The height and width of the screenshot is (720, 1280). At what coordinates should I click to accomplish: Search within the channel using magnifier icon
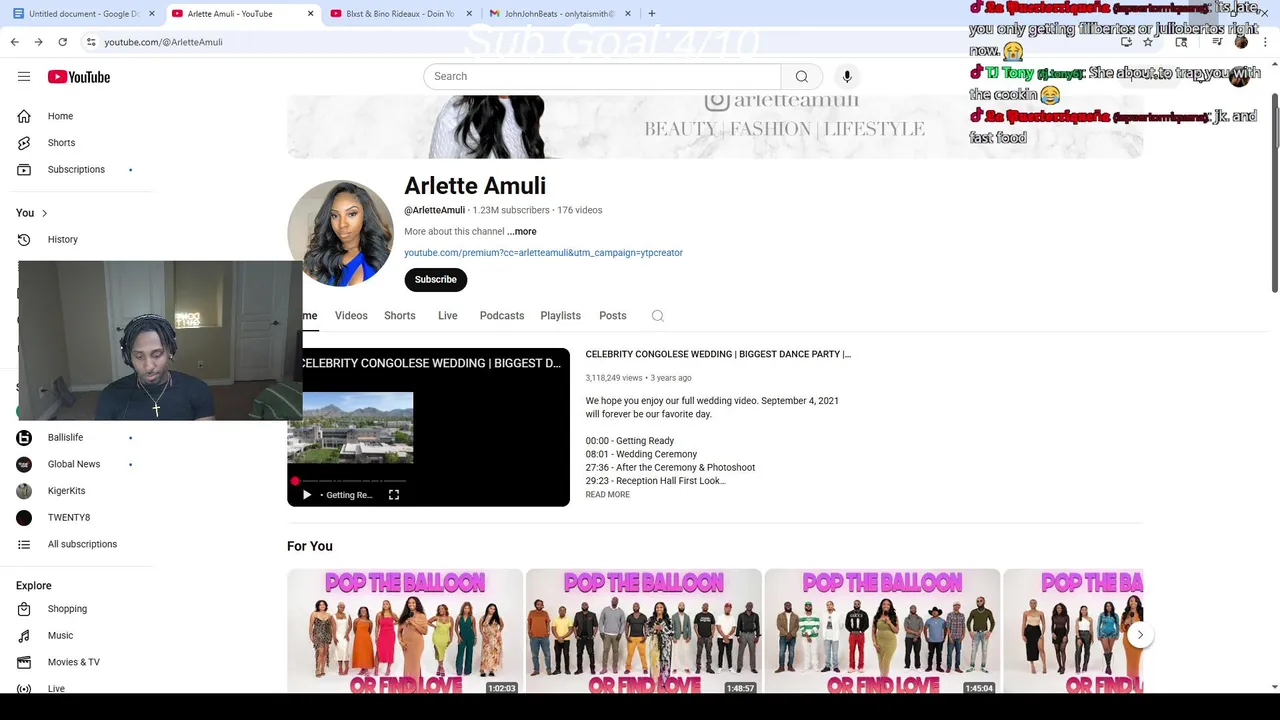658,316
